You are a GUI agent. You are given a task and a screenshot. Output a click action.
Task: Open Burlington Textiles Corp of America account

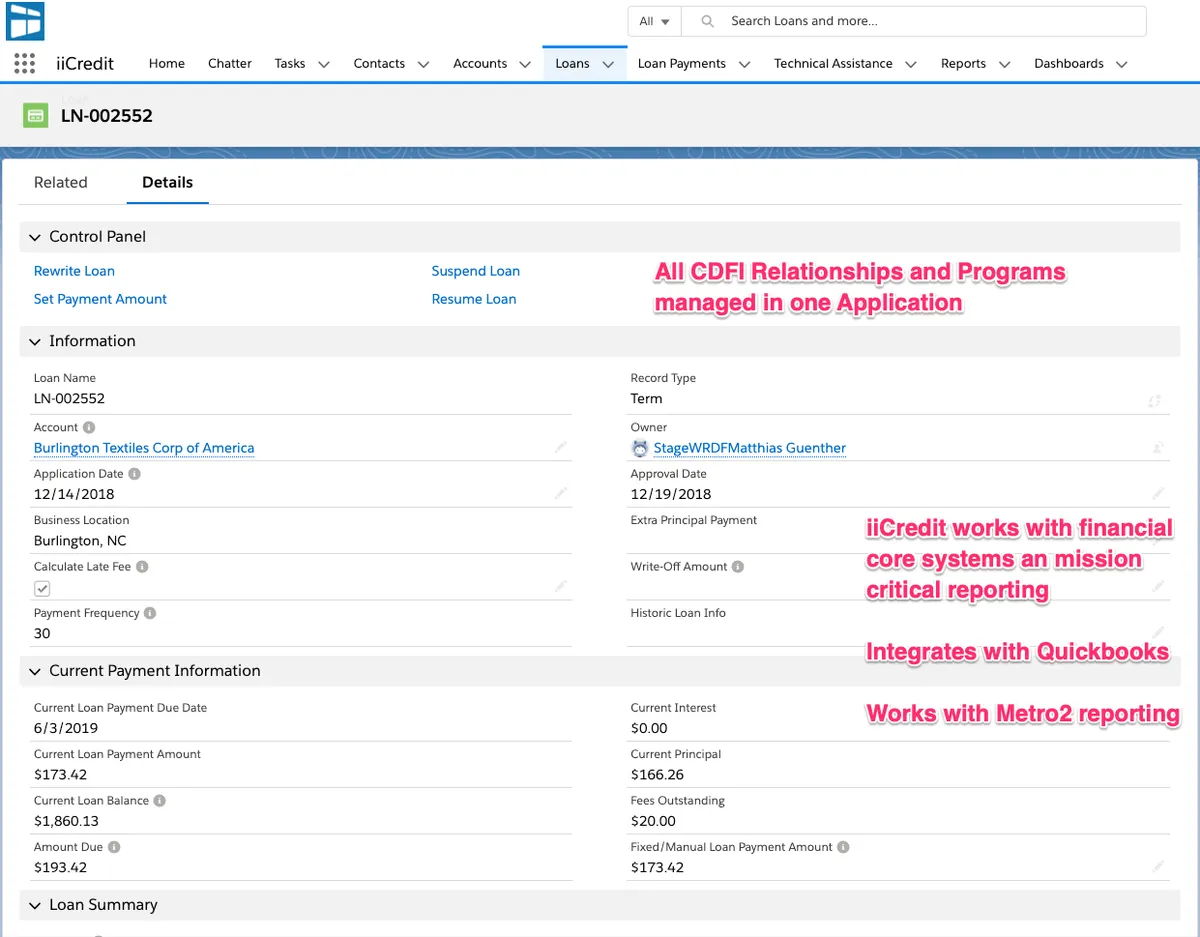[x=144, y=448]
